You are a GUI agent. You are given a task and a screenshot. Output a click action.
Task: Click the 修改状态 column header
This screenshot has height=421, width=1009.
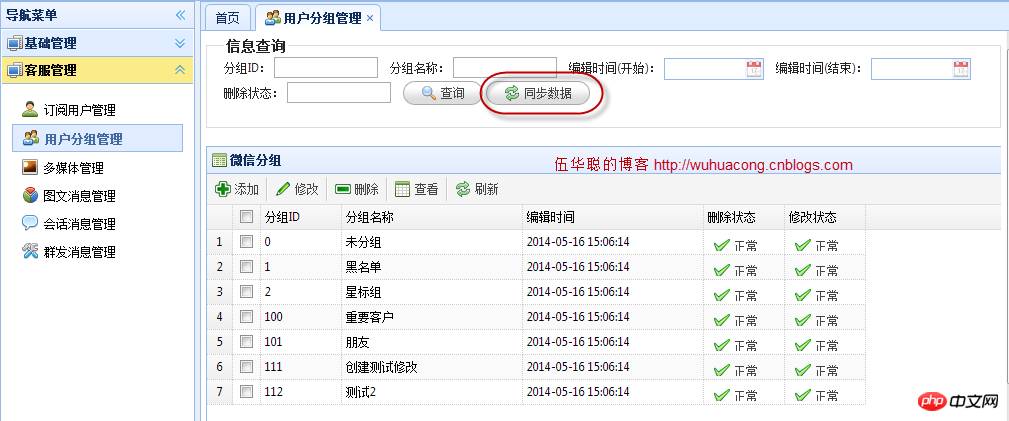(825, 217)
